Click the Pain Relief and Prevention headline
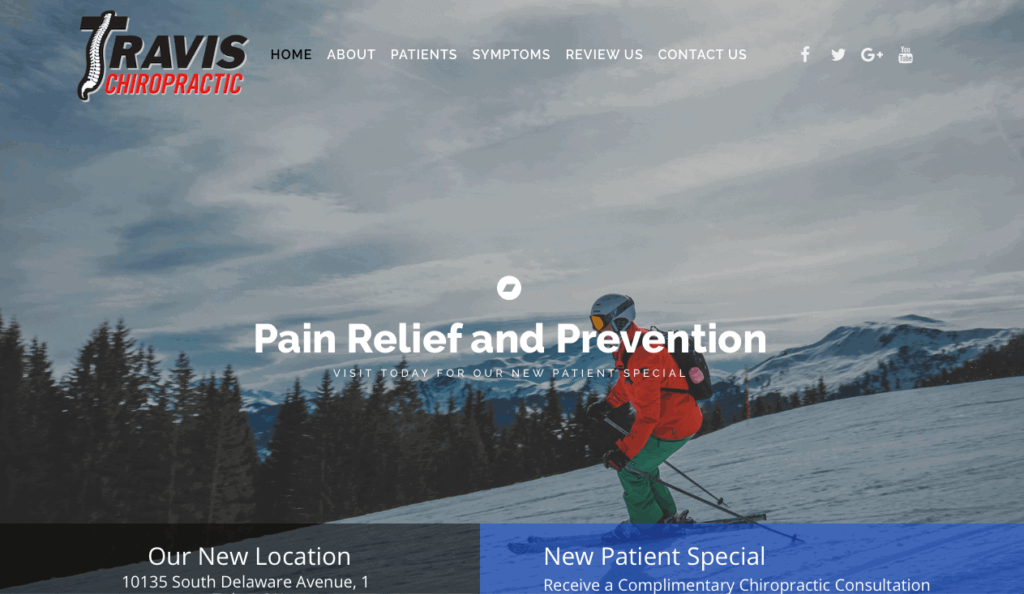Viewport: 1024px width, 594px height. pyautogui.click(x=510, y=339)
